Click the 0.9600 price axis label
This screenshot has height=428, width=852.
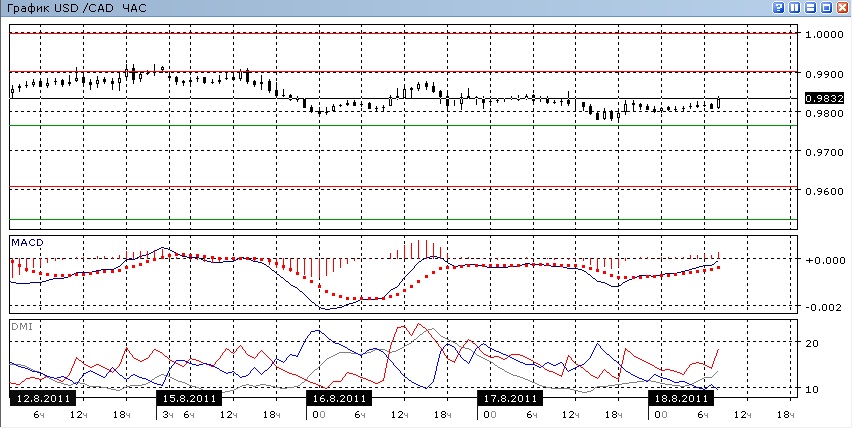[824, 192]
